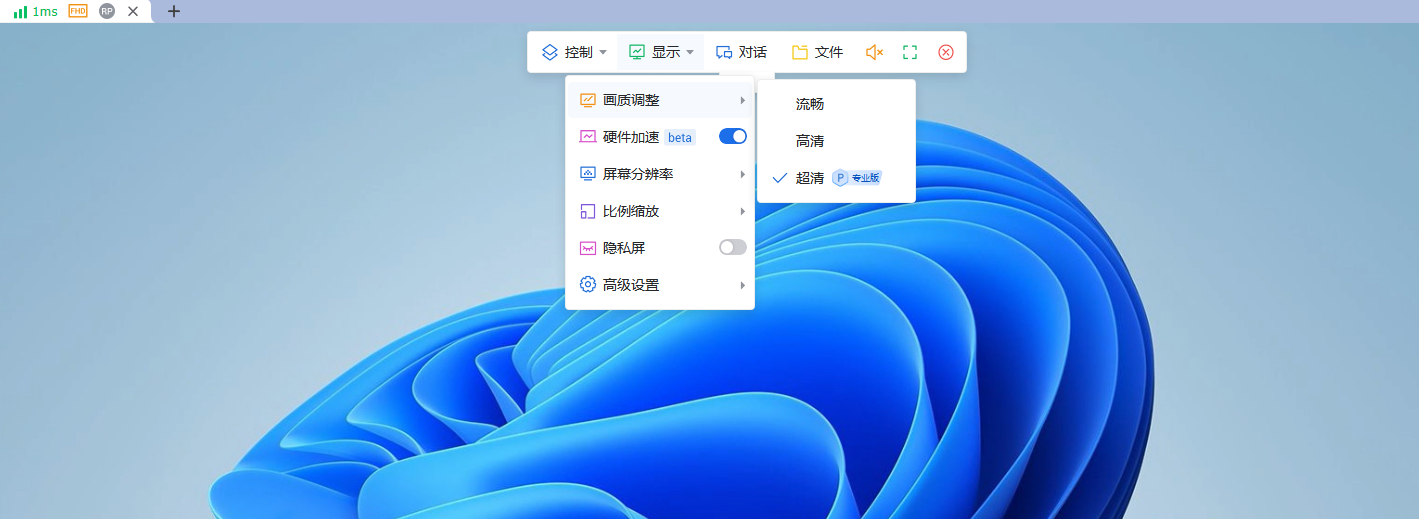Click the 画质调整 orange icon
This screenshot has height=519, width=1419.
click(x=588, y=100)
